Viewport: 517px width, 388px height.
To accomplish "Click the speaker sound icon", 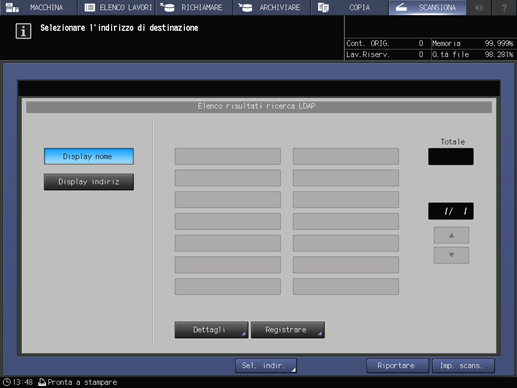I will (479, 7).
